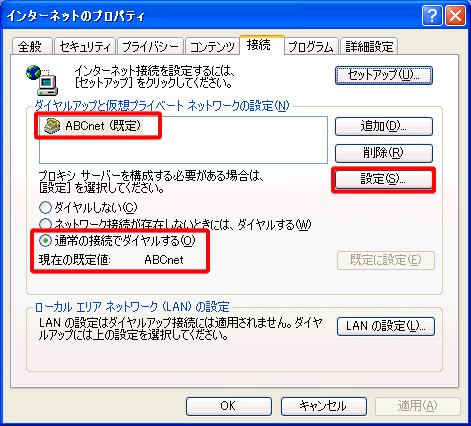Click the title bar help question mark
Screen dimensions: 471x426
(432, 15)
